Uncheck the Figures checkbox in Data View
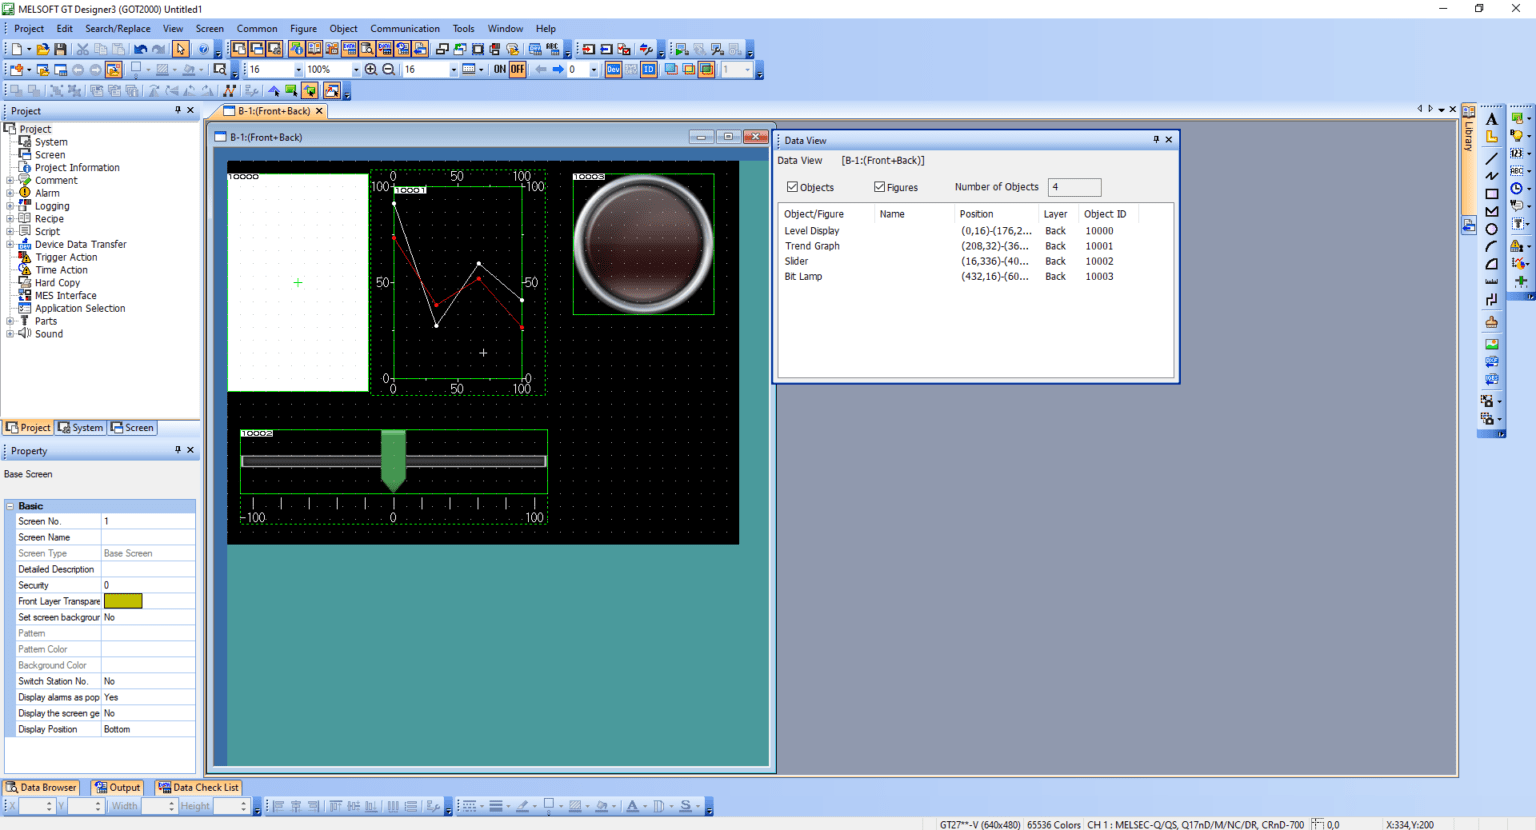 pos(879,187)
